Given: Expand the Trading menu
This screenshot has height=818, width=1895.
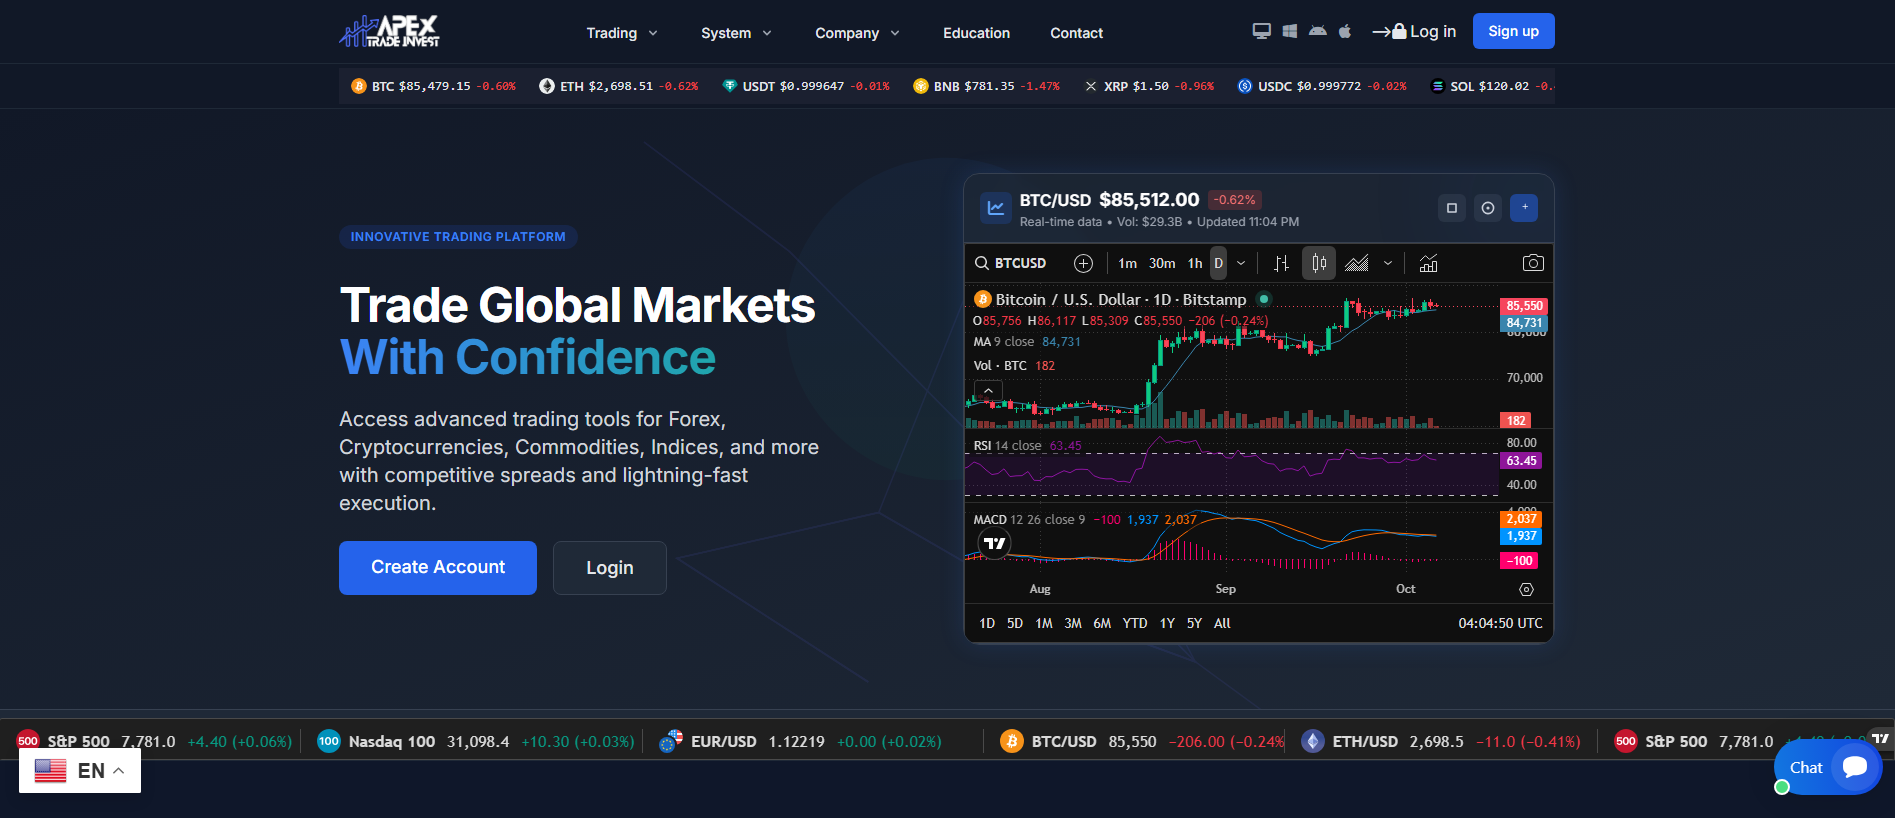Looking at the screenshot, I should [x=622, y=33].
